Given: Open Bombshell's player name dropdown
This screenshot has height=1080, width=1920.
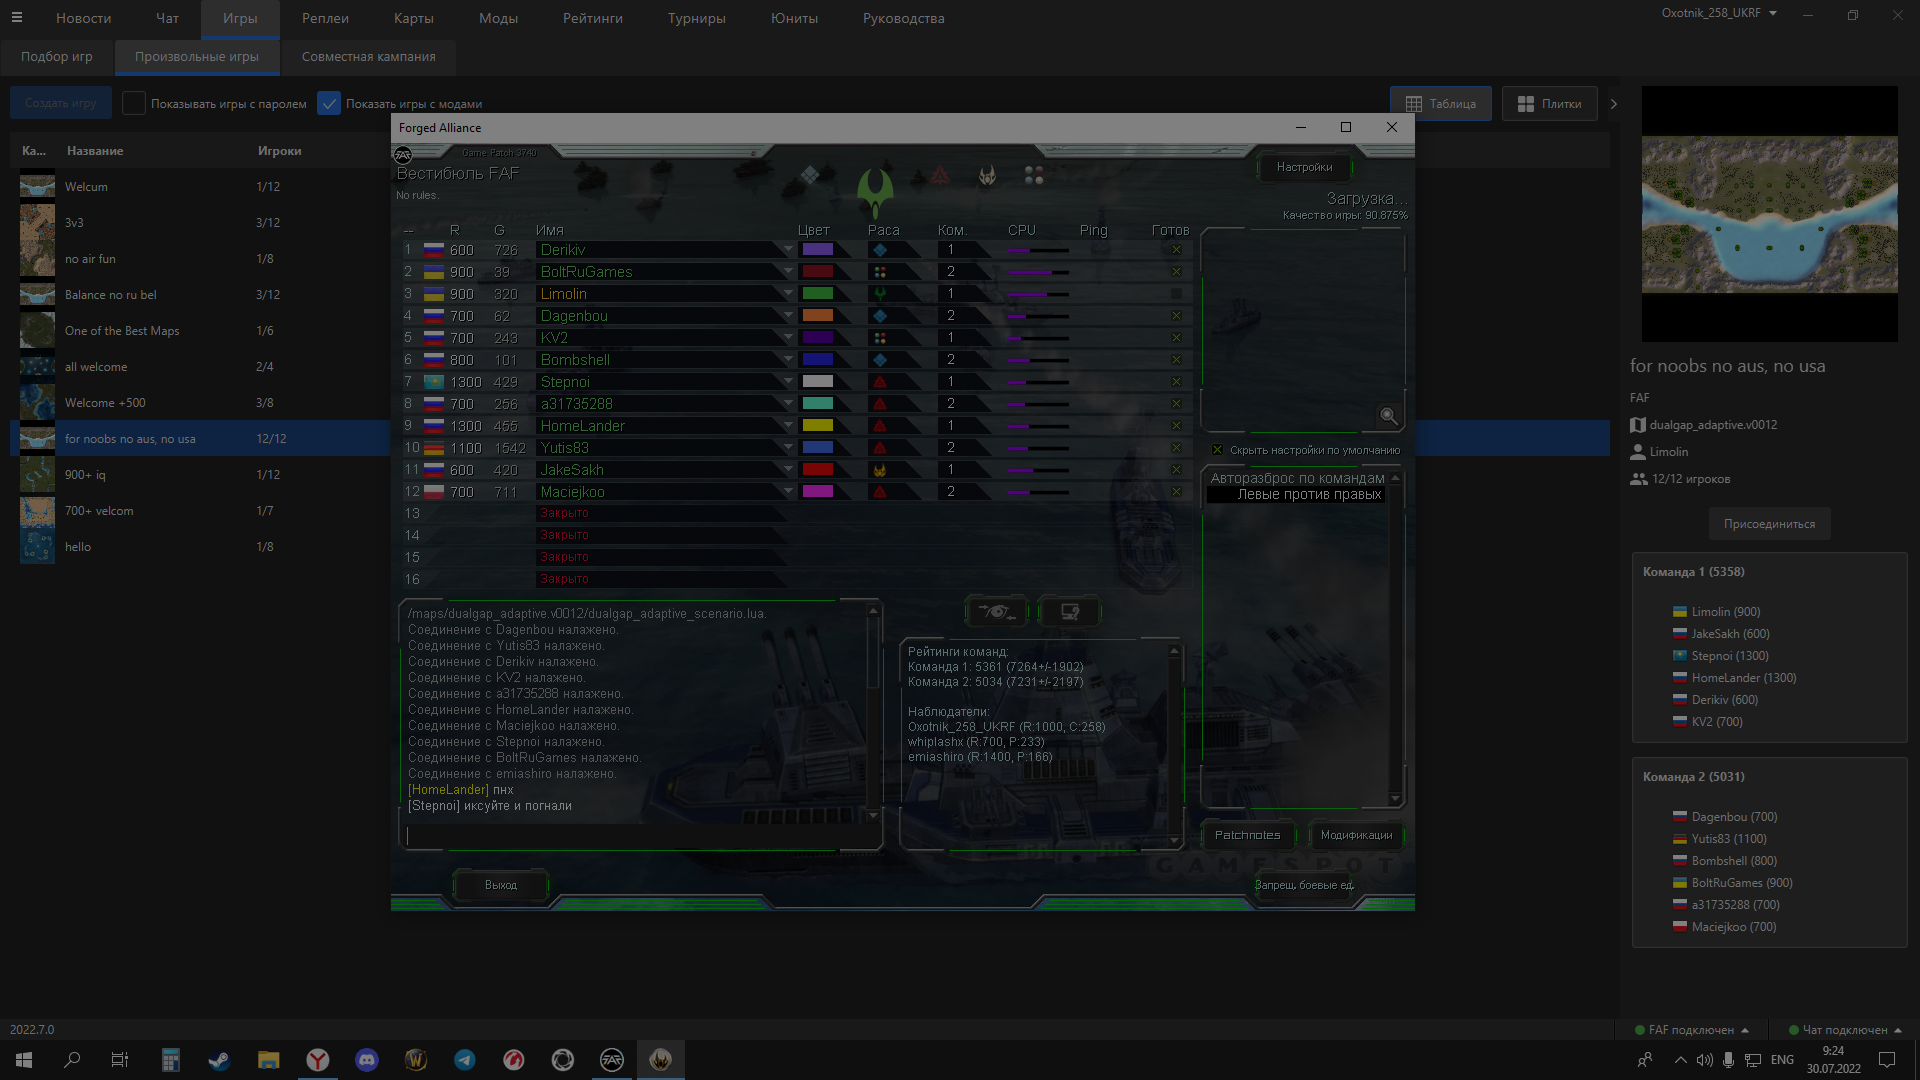Looking at the screenshot, I should [788, 360].
